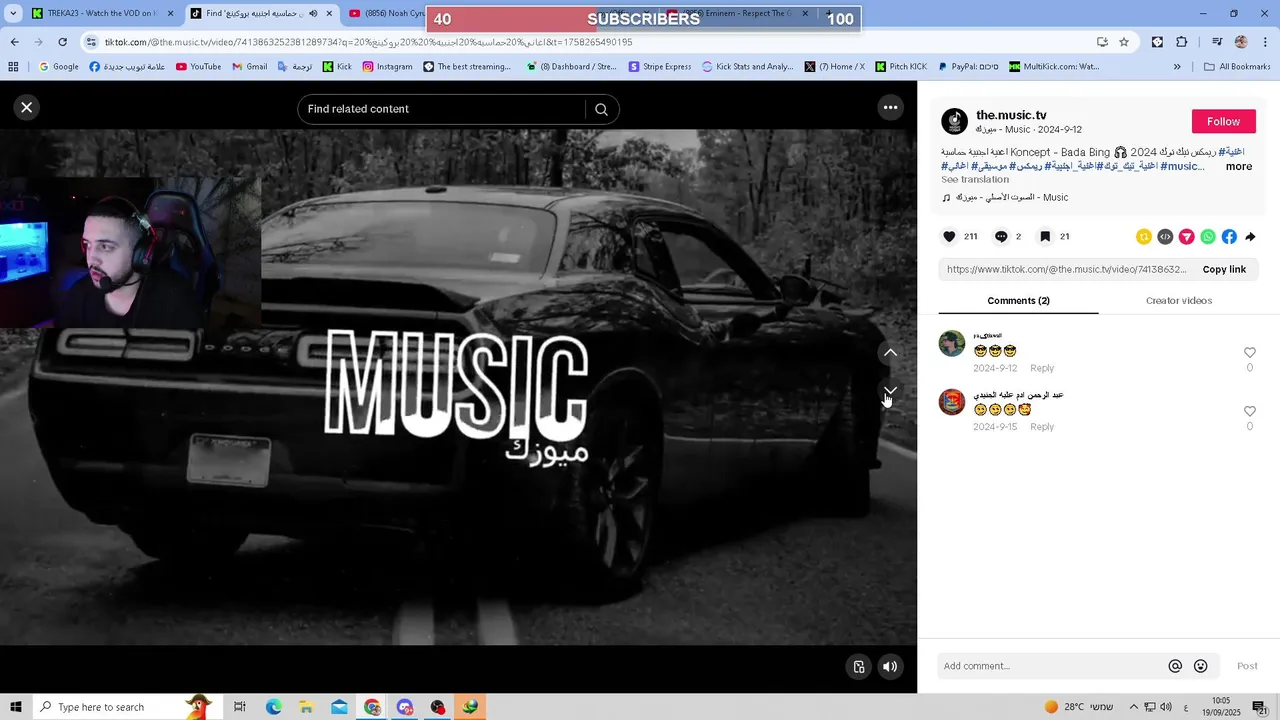Open the Windows Start menu
The width and height of the screenshot is (1280, 720).
pos(15,707)
